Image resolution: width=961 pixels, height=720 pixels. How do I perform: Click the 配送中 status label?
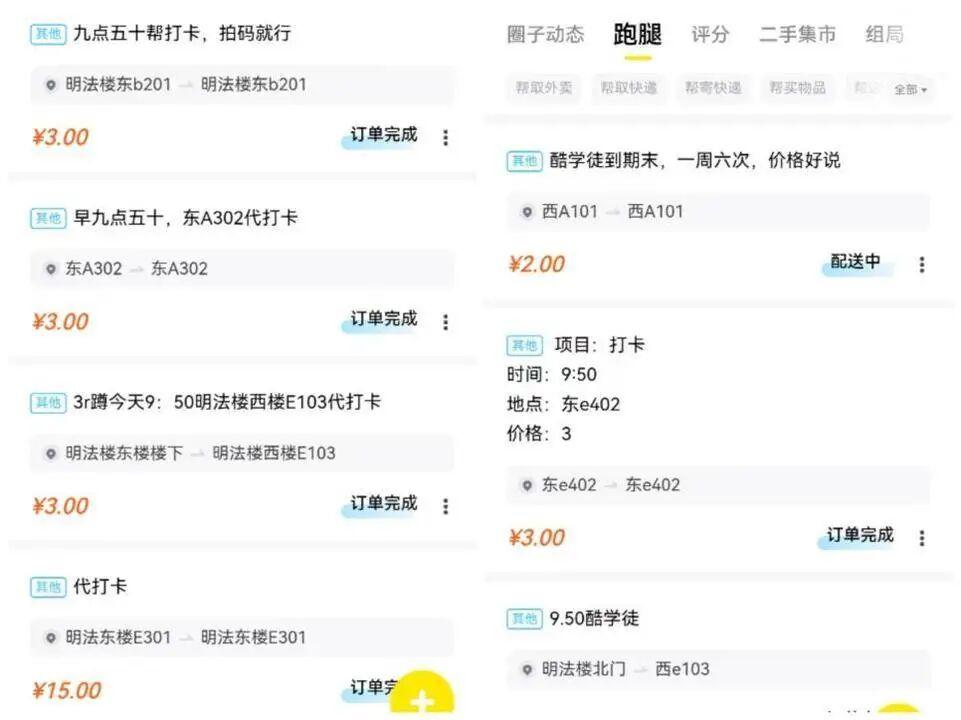856,262
